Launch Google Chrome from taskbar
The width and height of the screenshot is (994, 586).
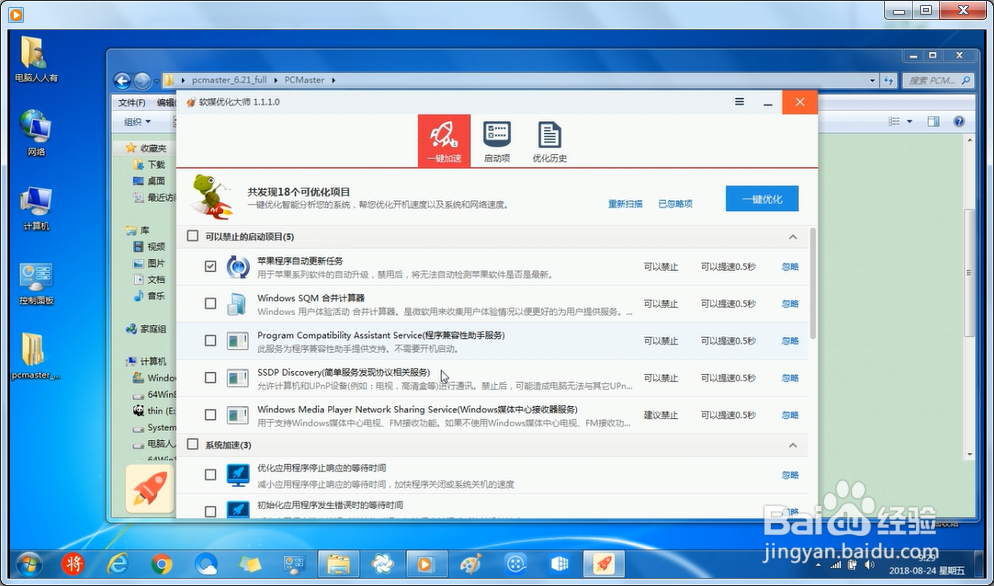coord(162,564)
